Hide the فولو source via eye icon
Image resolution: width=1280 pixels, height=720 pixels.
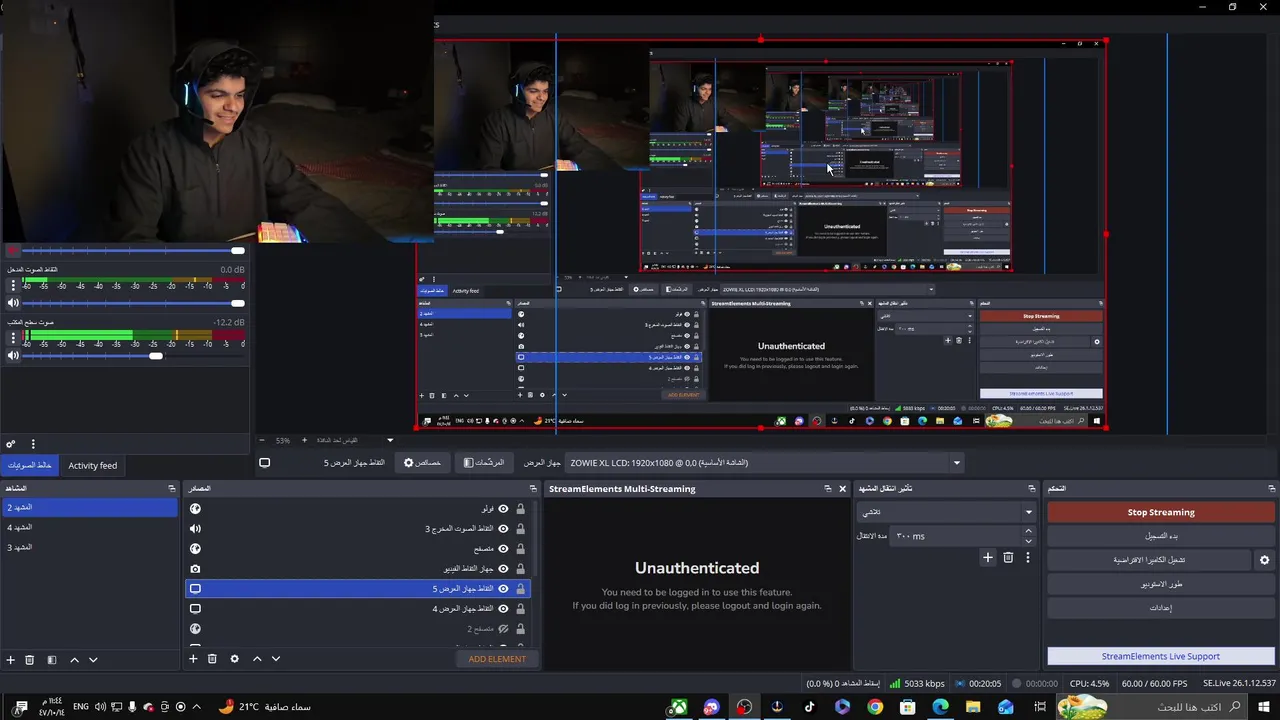pos(503,509)
